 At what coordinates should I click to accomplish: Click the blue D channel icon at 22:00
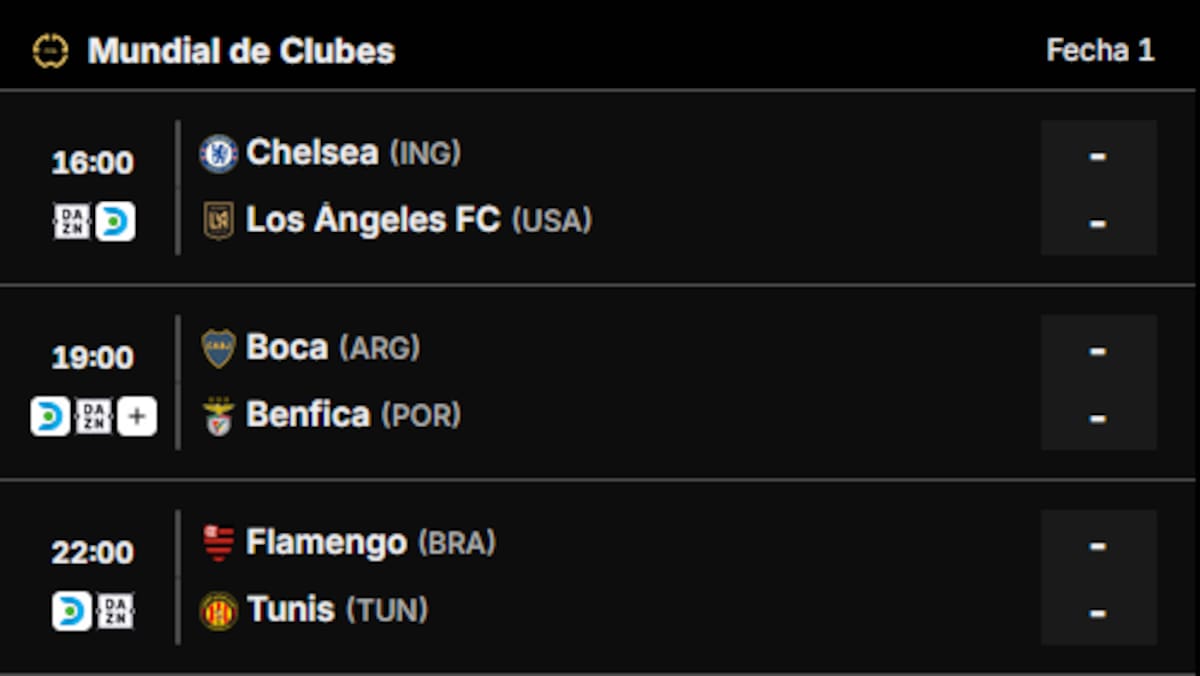[x=72, y=611]
